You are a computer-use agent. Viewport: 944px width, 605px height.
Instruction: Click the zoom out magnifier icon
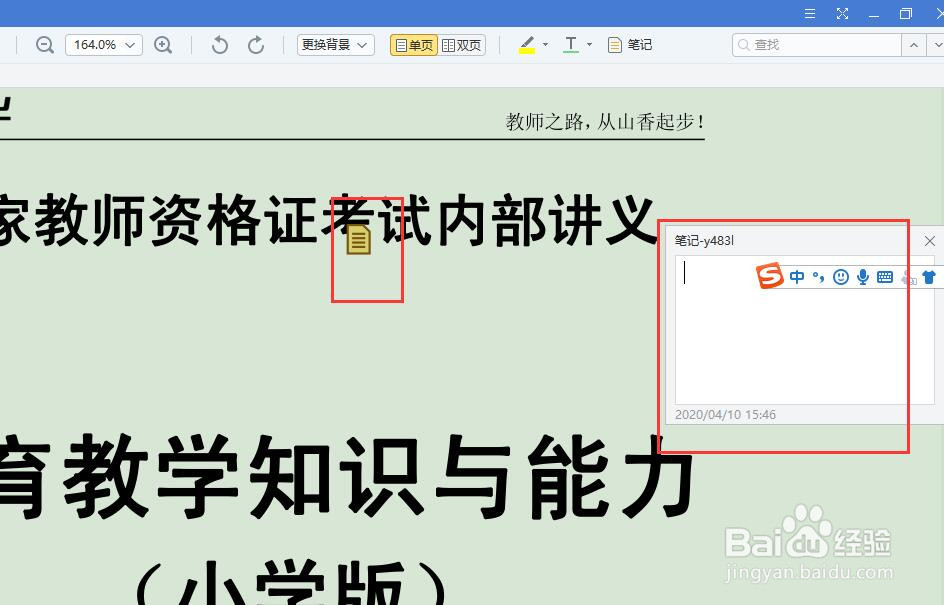tap(45, 45)
